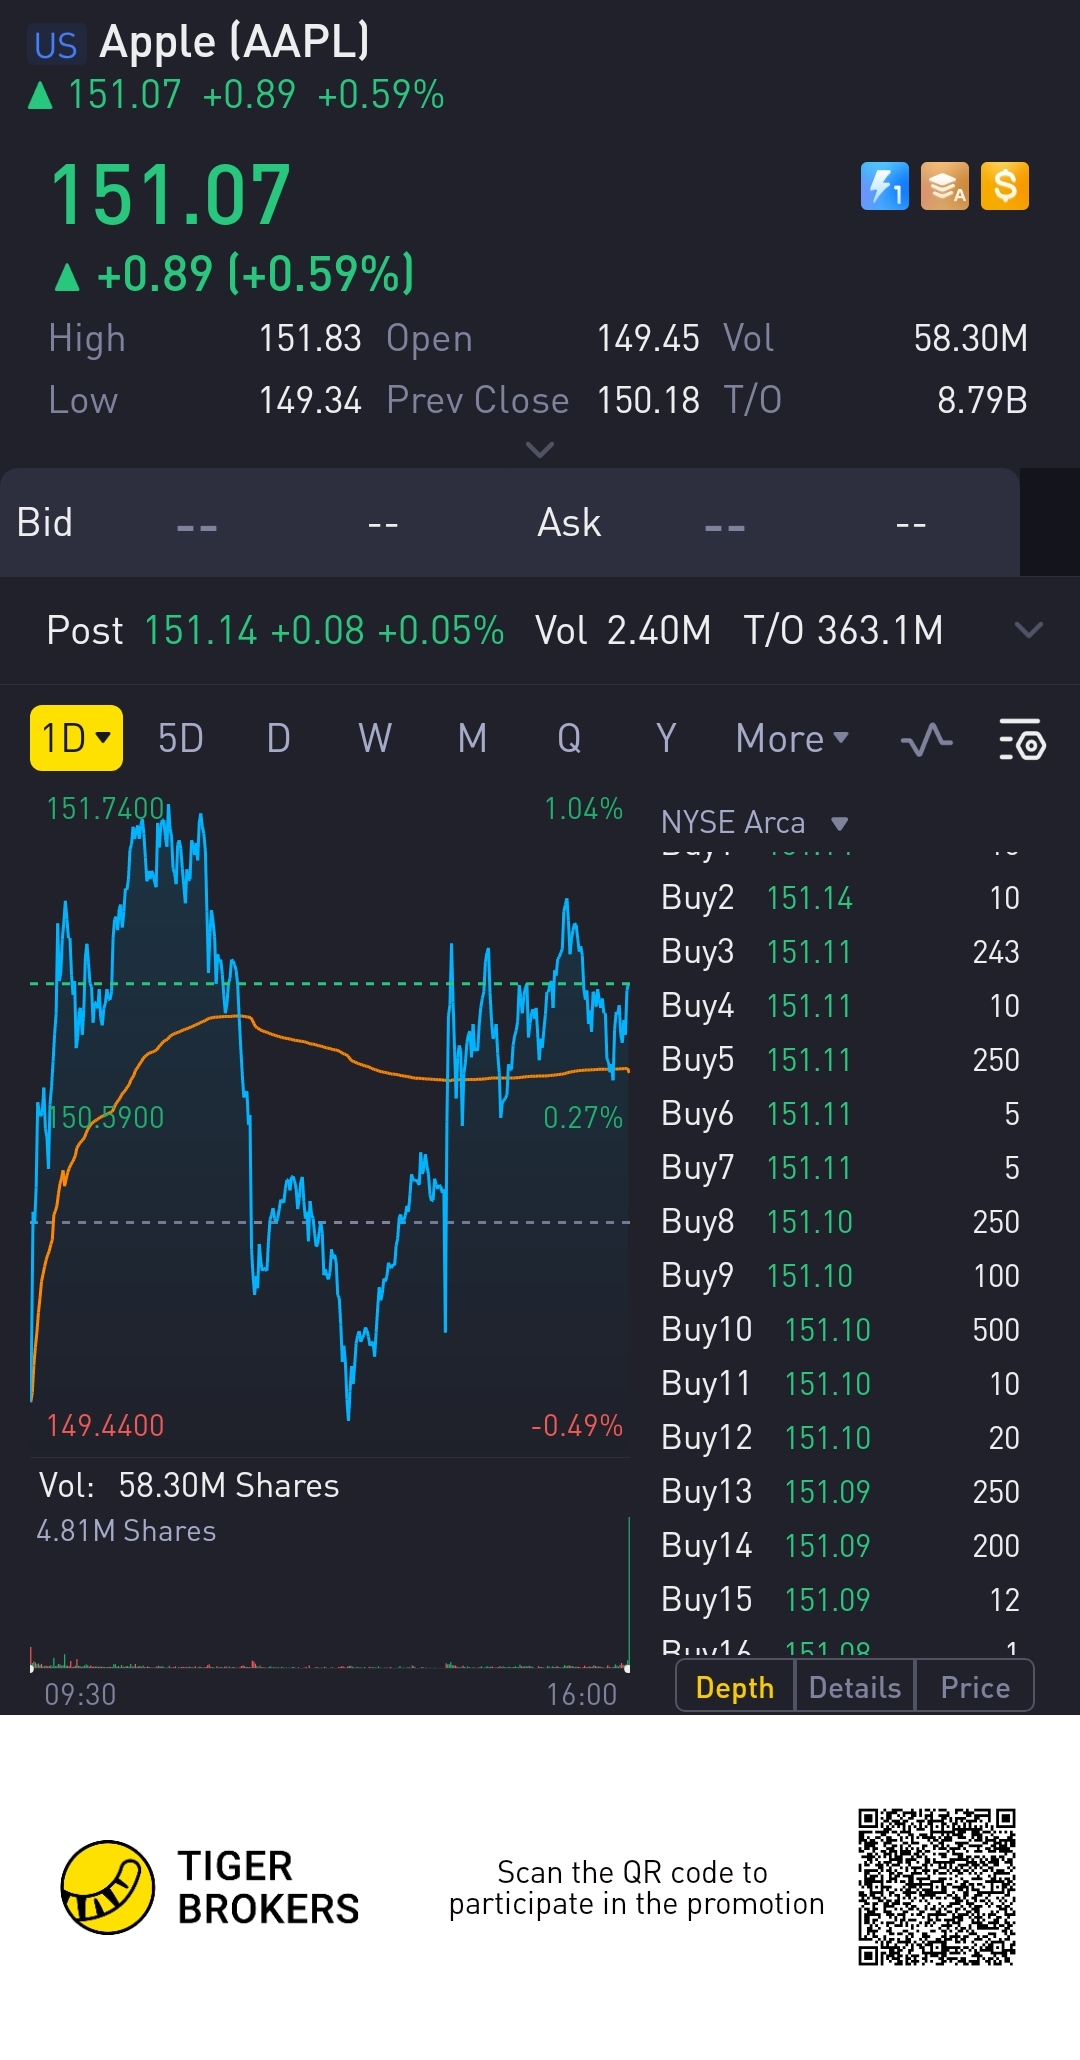The image size is (1080, 2060).
Task: Open chart settings gear icon
Action: click(1021, 740)
